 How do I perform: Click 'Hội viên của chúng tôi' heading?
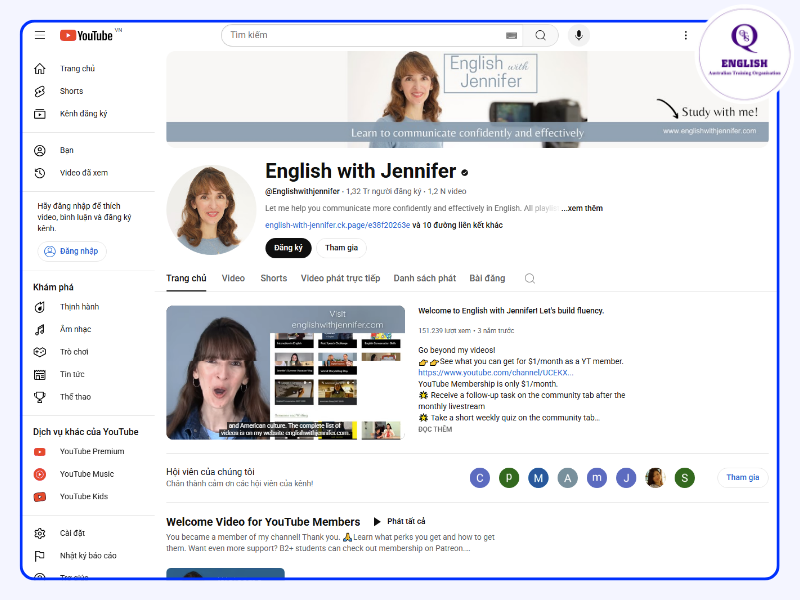point(210,472)
